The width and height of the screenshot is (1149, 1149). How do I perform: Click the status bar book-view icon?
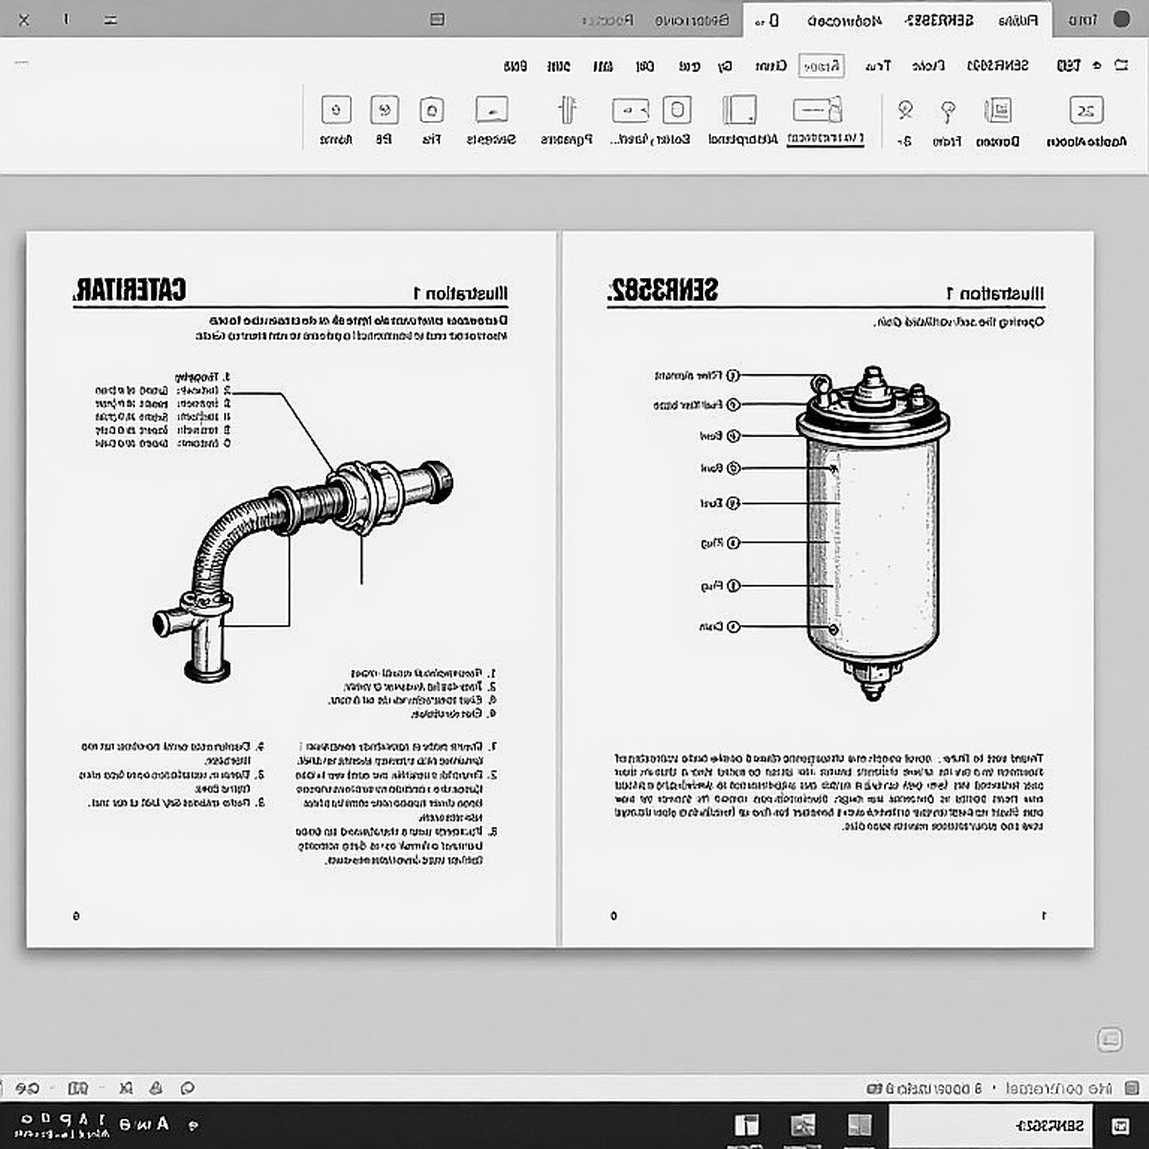click(x=78, y=1088)
